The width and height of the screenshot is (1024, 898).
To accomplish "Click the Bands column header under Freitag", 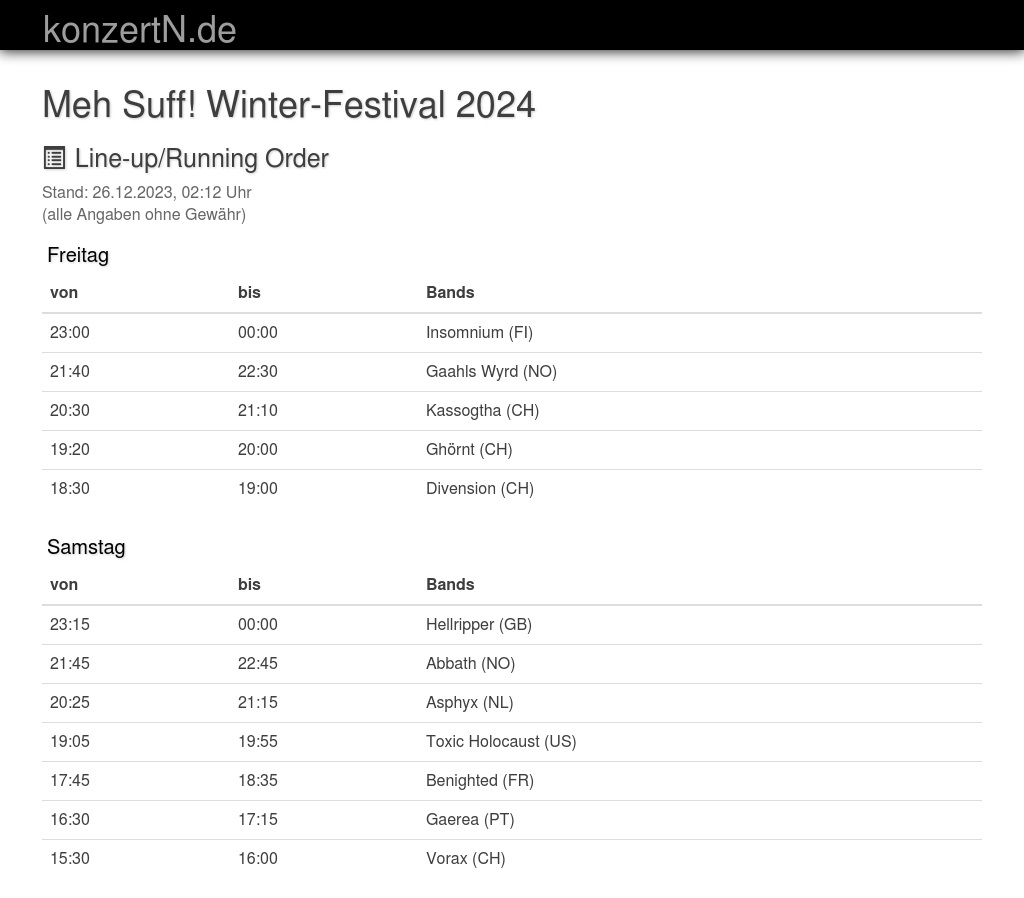I will tap(450, 292).
